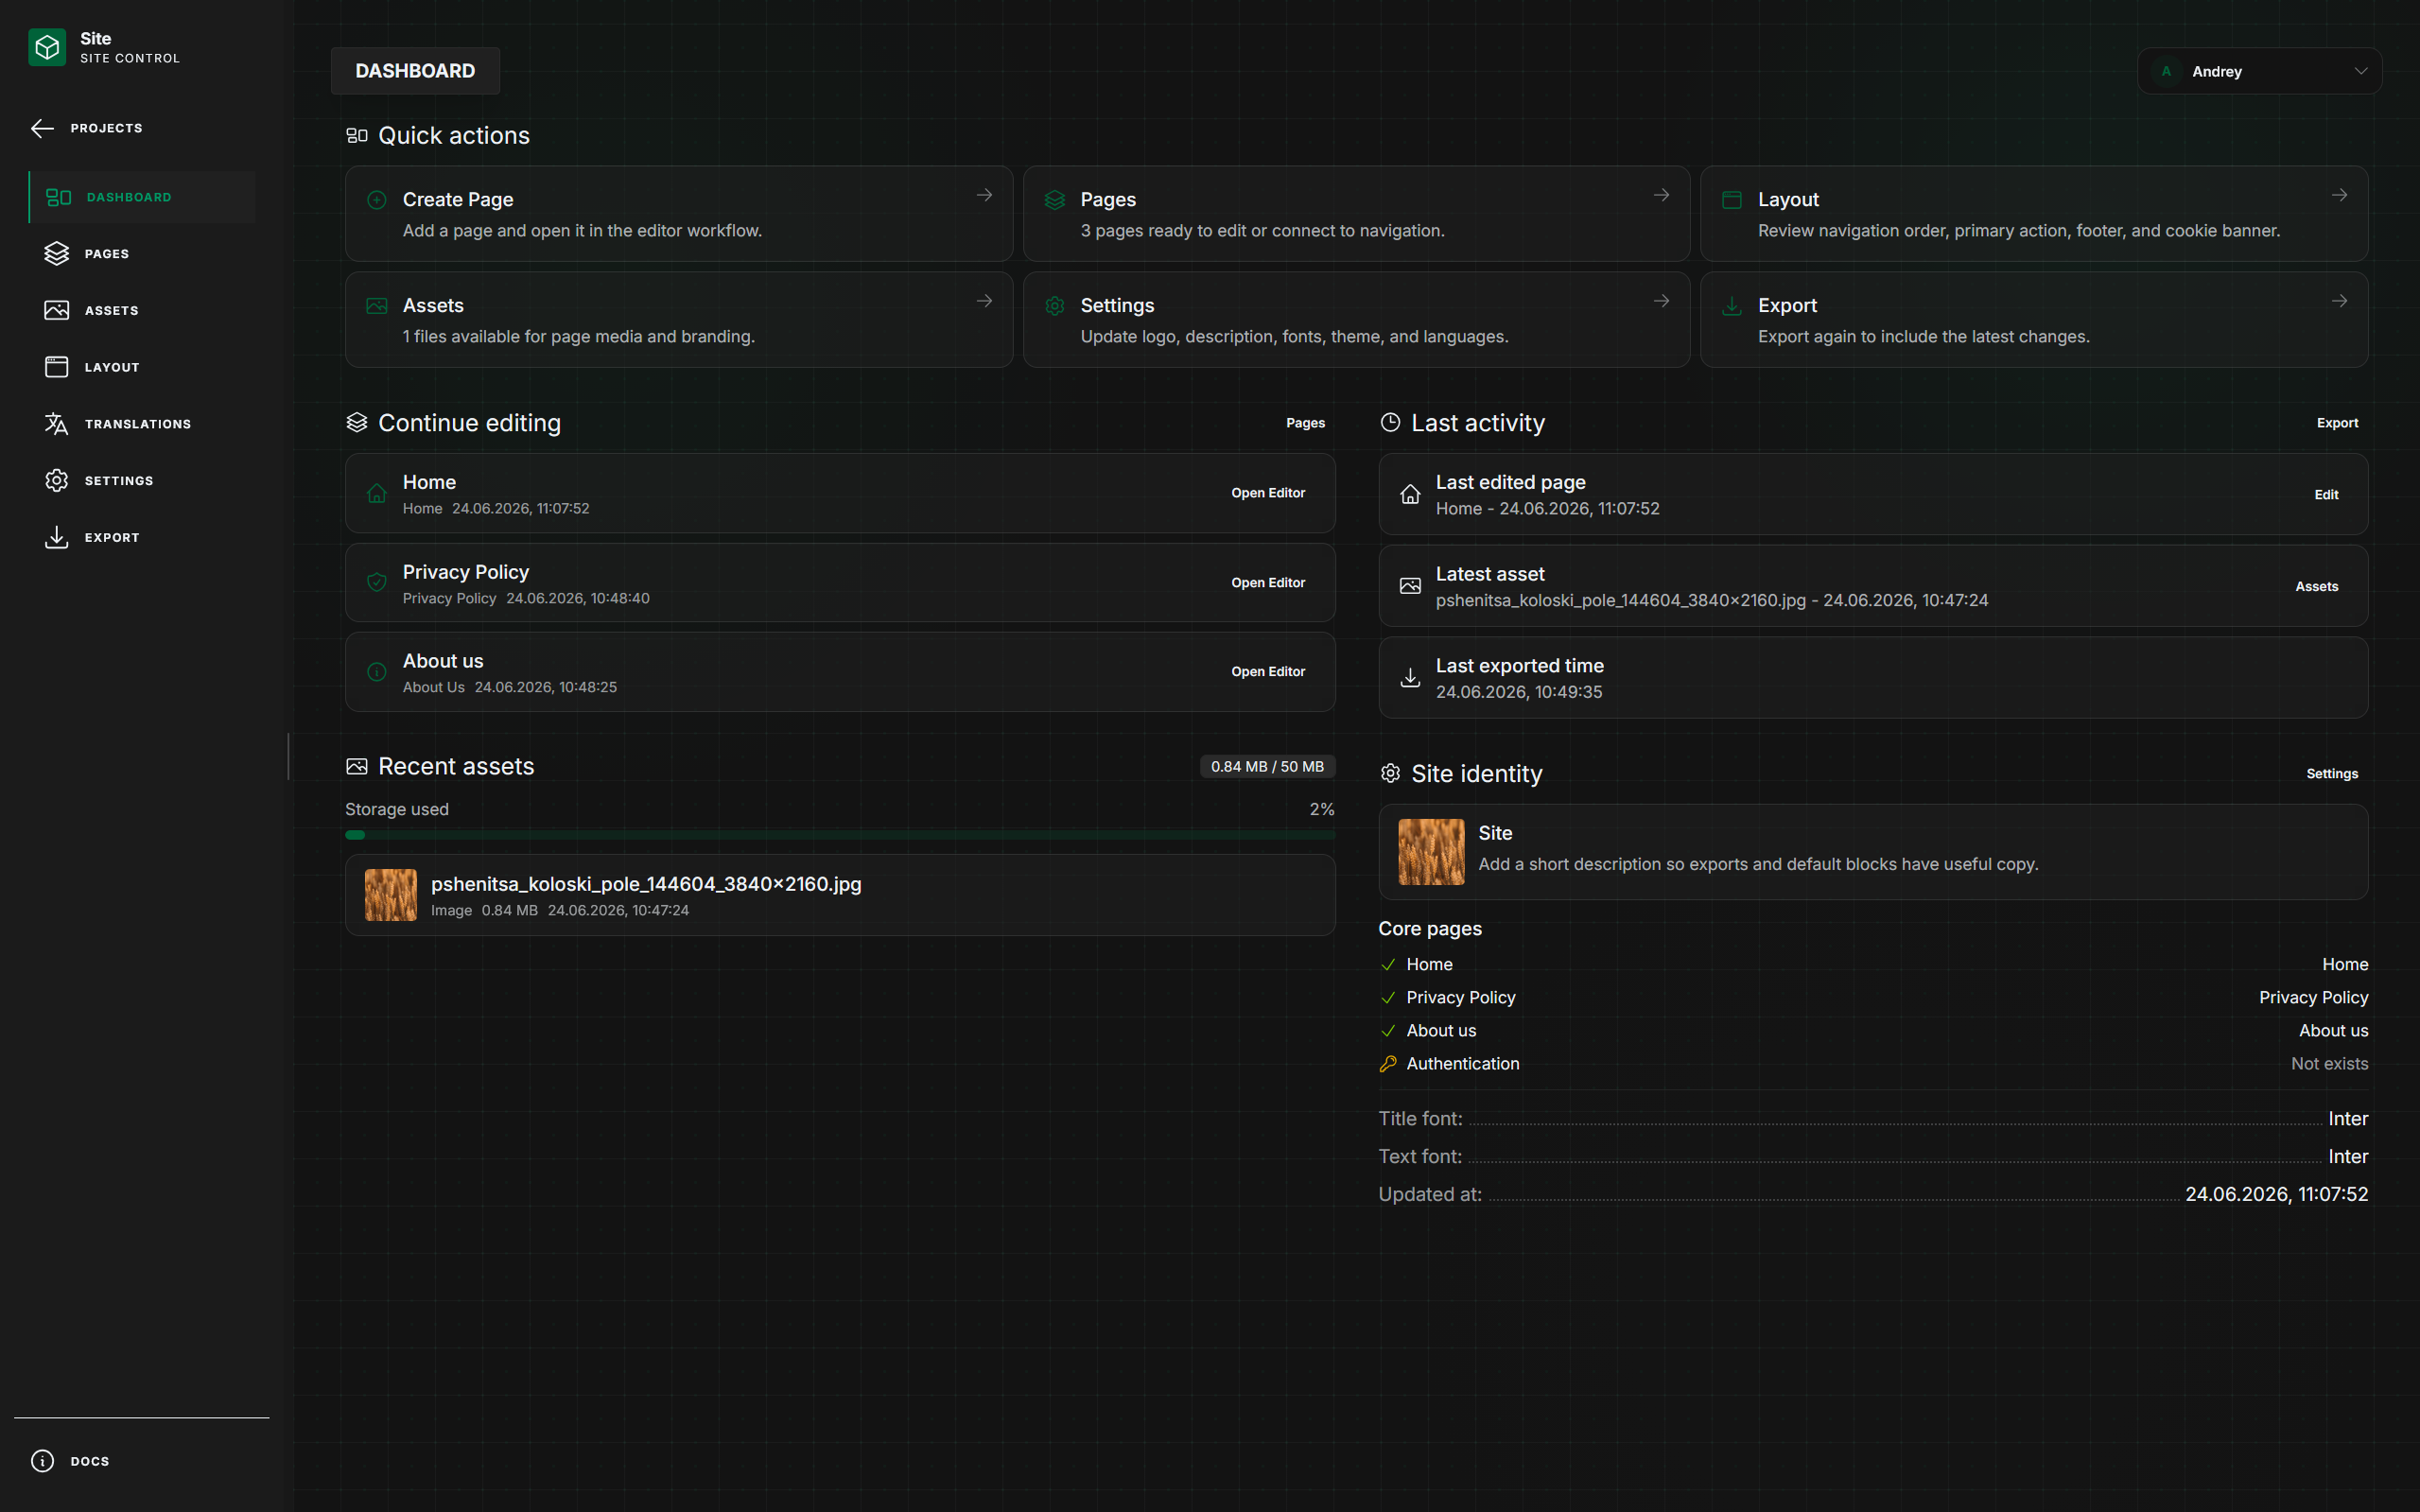Click the Settings gear icon in sidebar

coord(57,481)
